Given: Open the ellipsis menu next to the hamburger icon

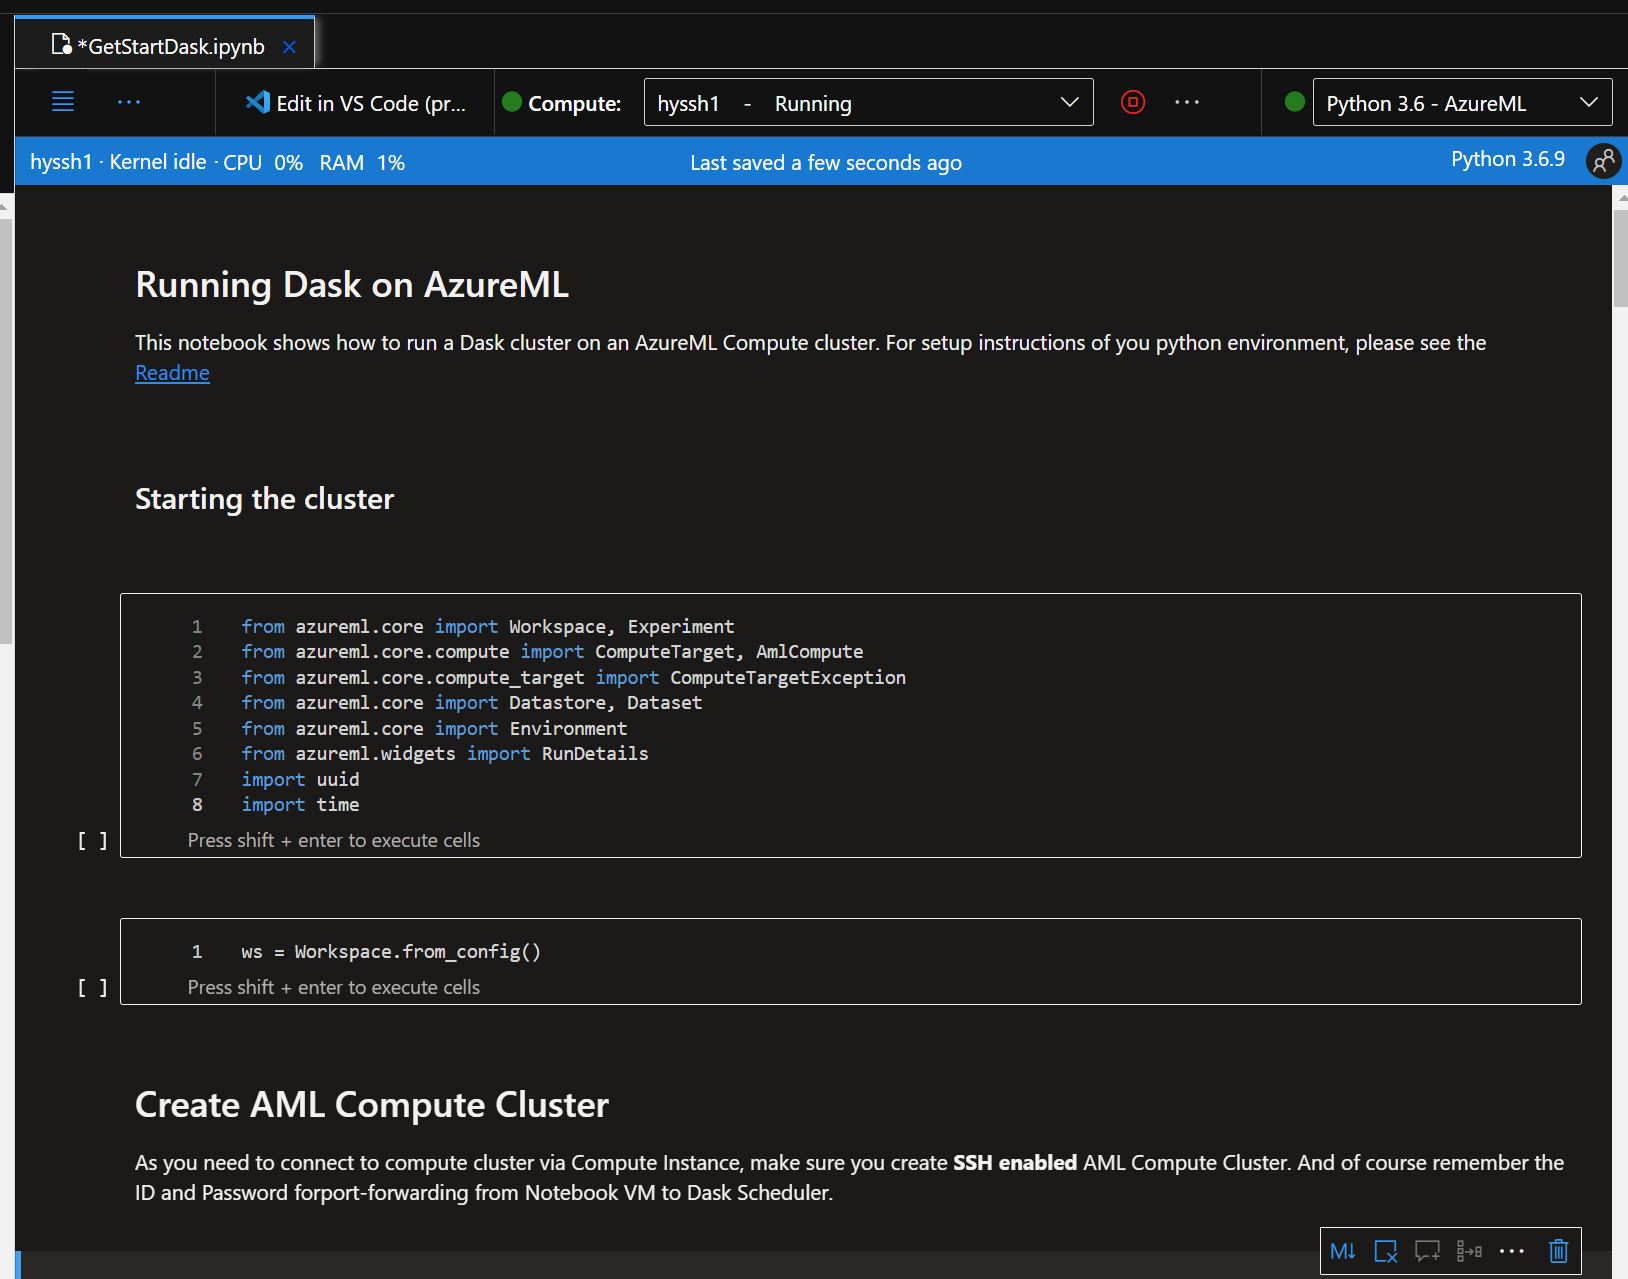Looking at the screenshot, I should (x=129, y=102).
